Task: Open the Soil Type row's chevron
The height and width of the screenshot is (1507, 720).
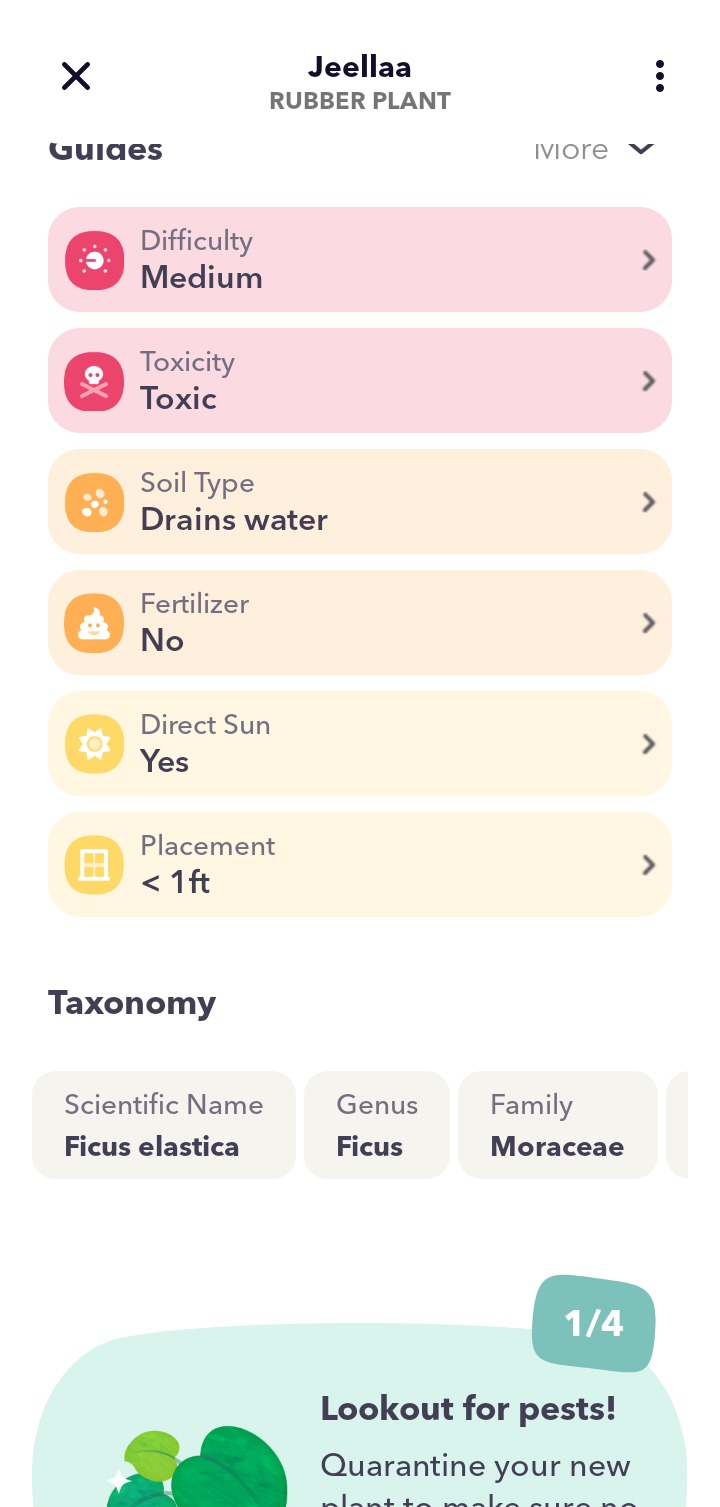Action: pos(649,502)
